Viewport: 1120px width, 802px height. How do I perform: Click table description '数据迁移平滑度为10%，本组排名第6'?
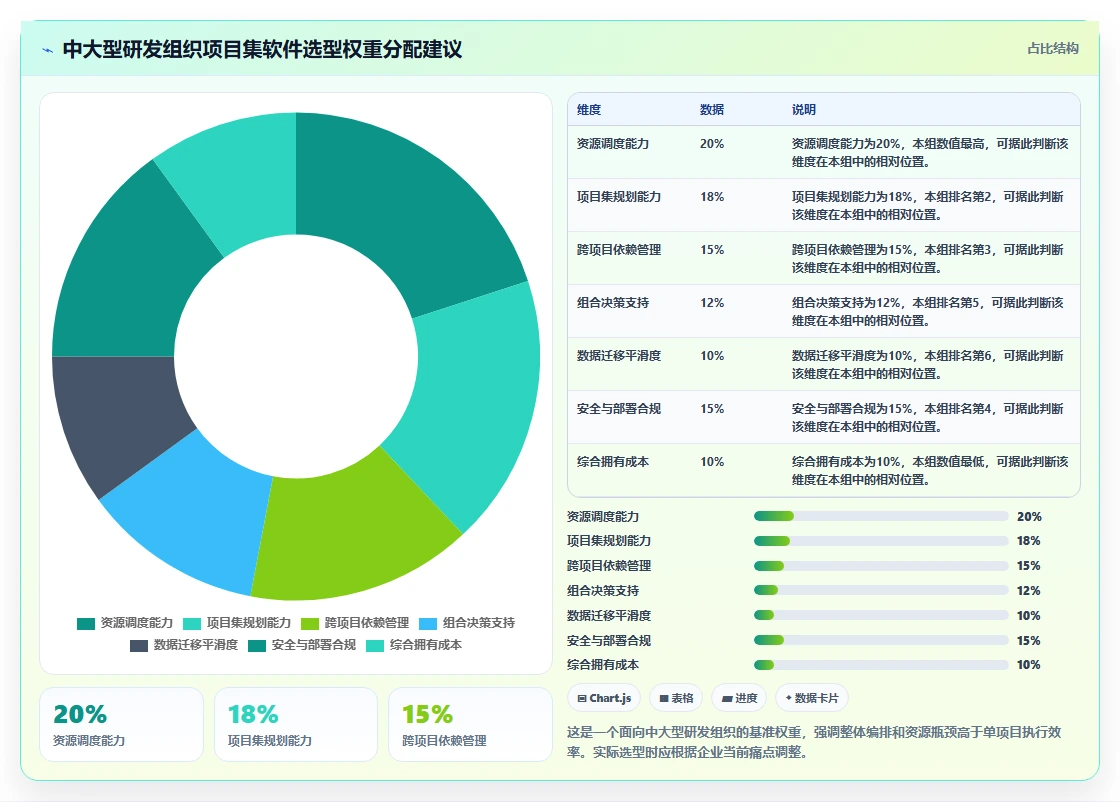coord(927,365)
